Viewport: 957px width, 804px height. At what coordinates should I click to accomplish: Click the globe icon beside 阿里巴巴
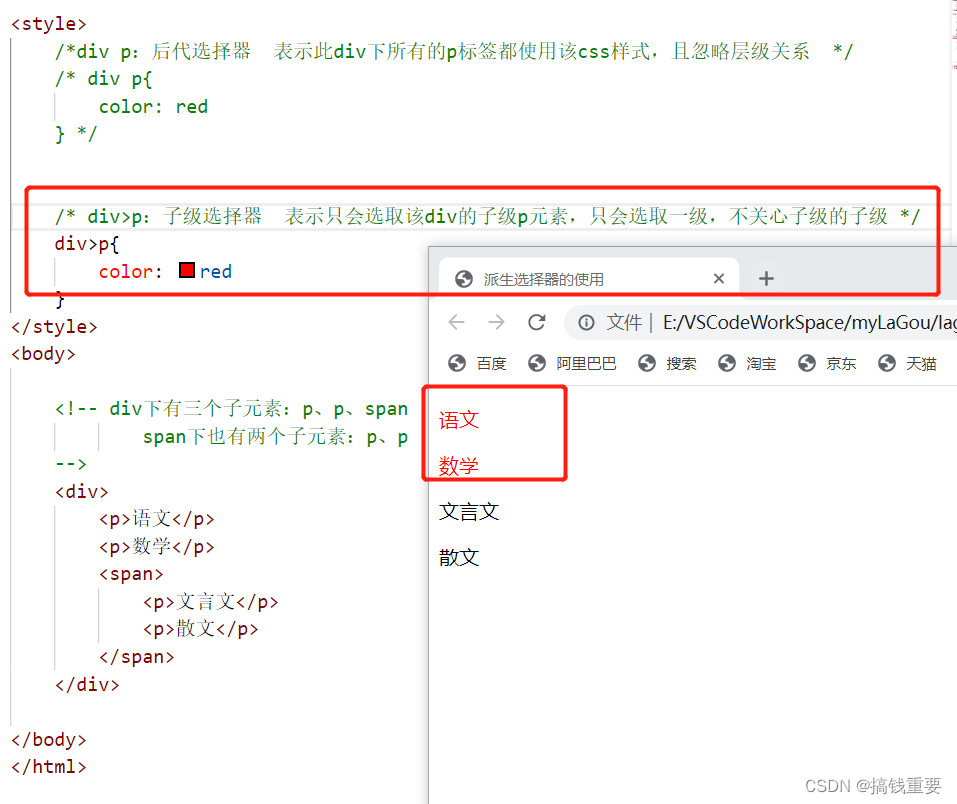537,363
